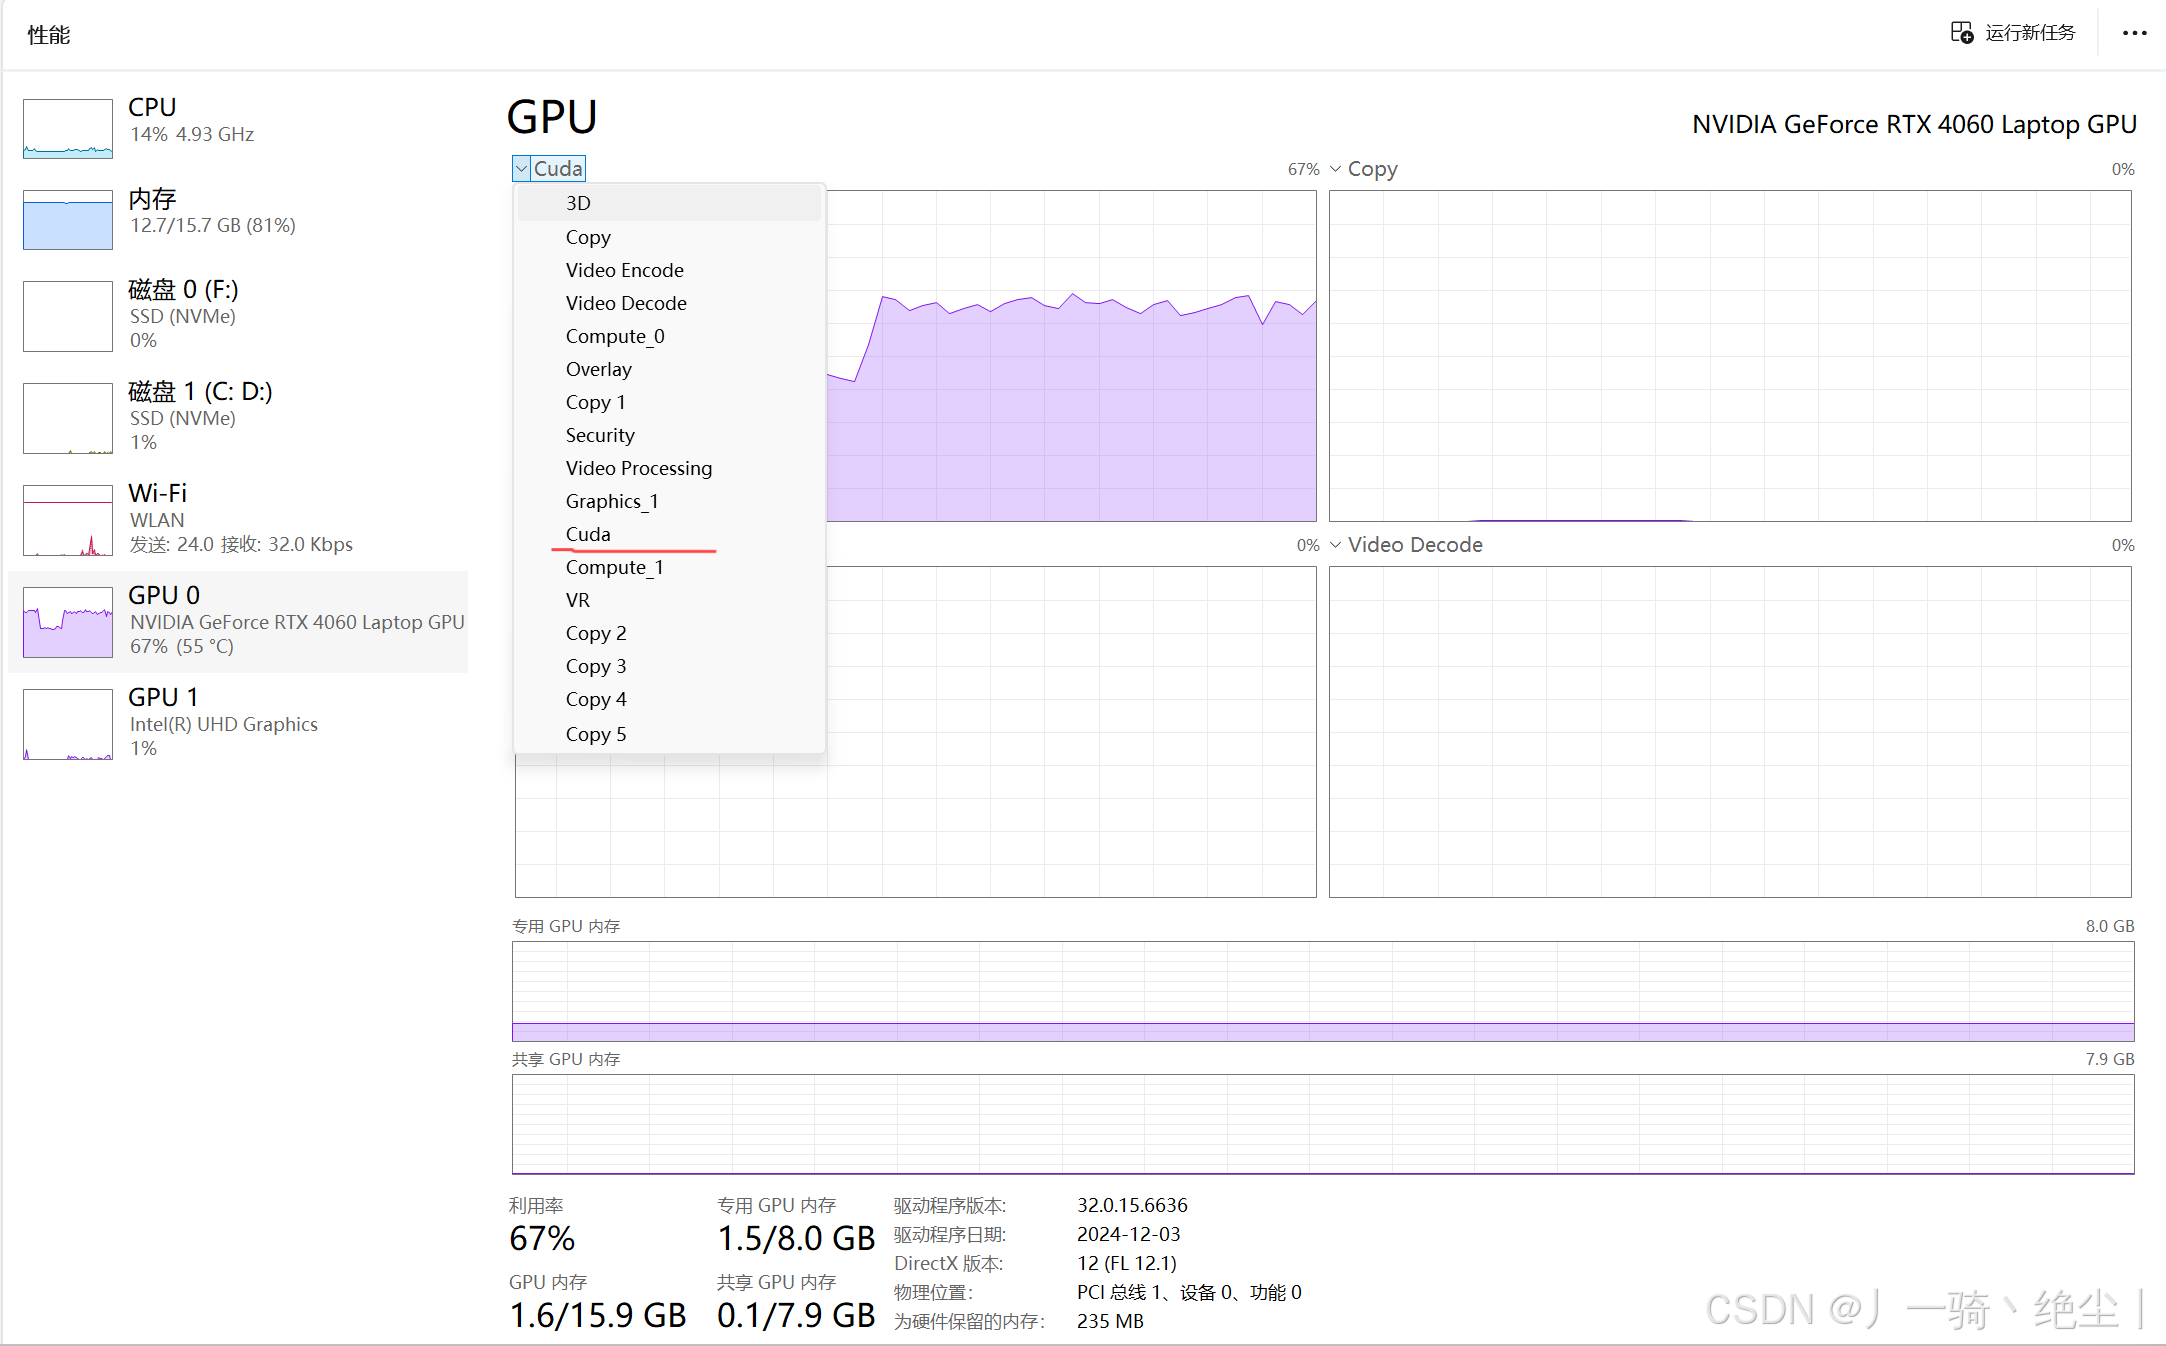Click the 性能 menu label
Image resolution: width=2166 pixels, height=1346 pixels.
[x=47, y=33]
